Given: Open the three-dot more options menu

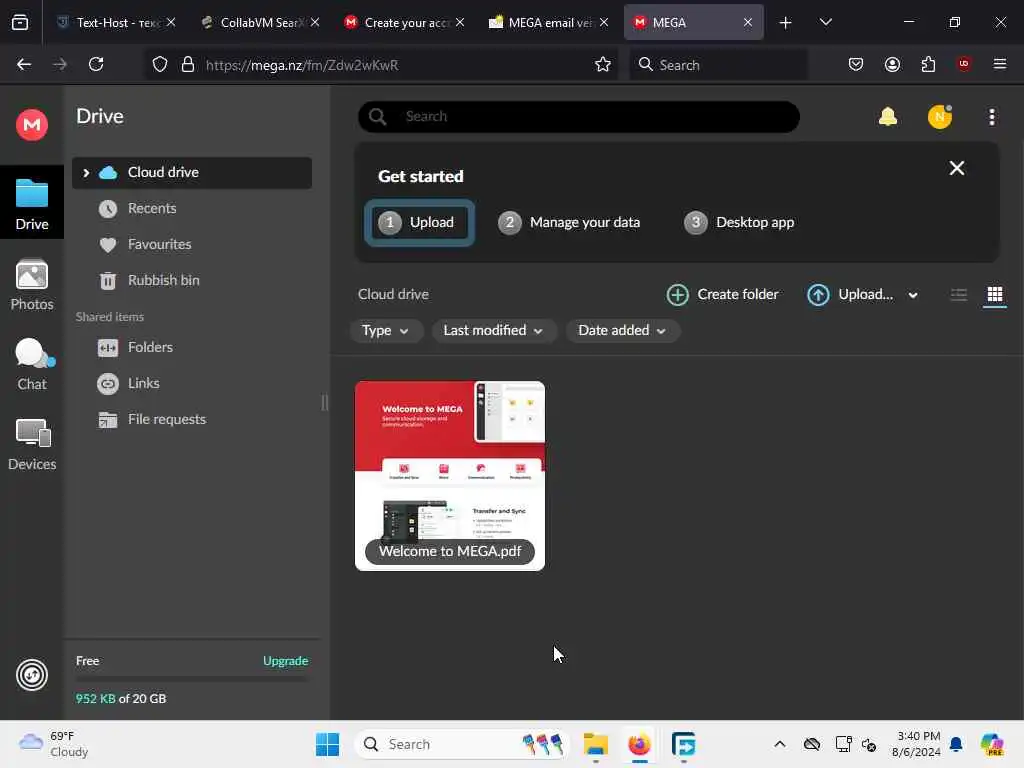Looking at the screenshot, I should click(991, 117).
